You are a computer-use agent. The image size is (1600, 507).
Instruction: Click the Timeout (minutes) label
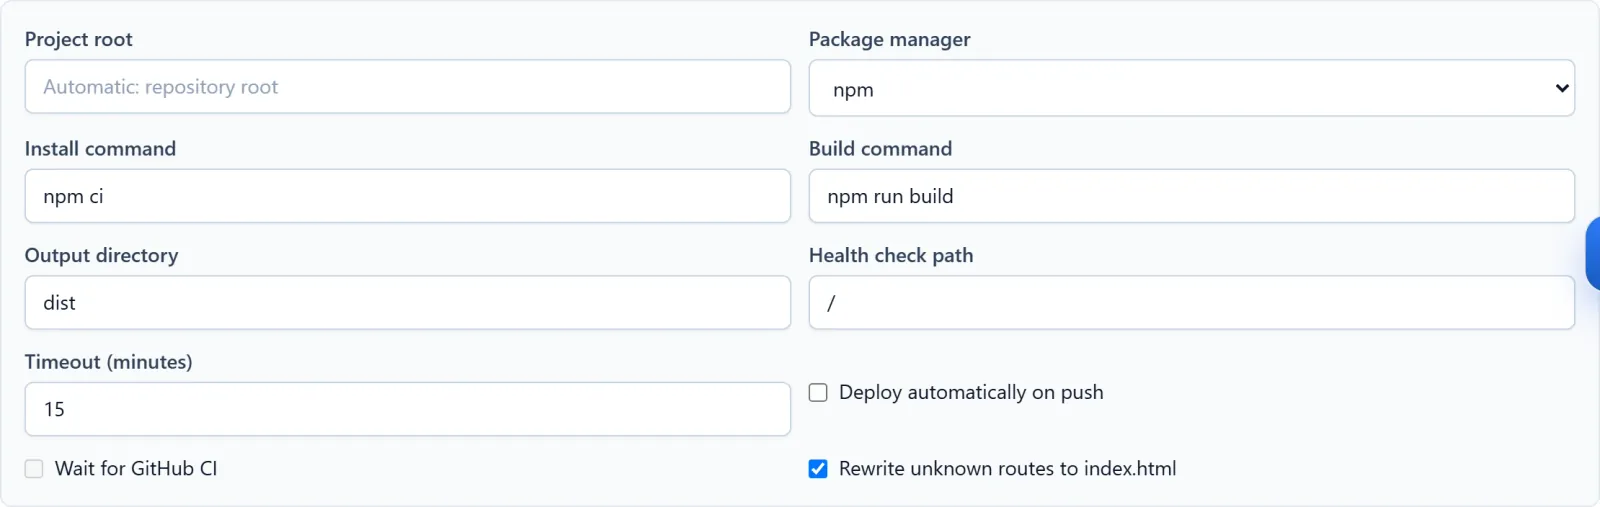click(108, 362)
